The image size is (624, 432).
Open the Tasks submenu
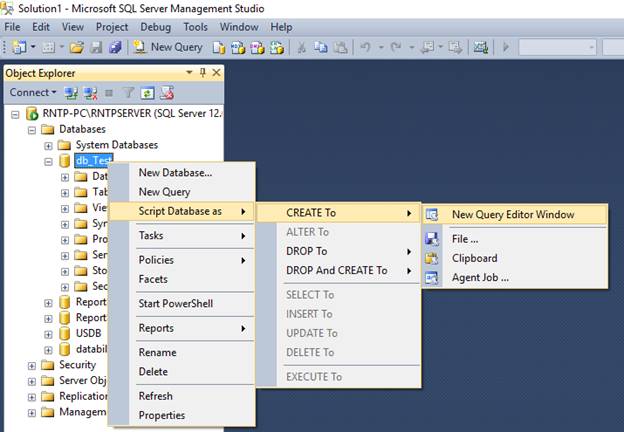181,235
